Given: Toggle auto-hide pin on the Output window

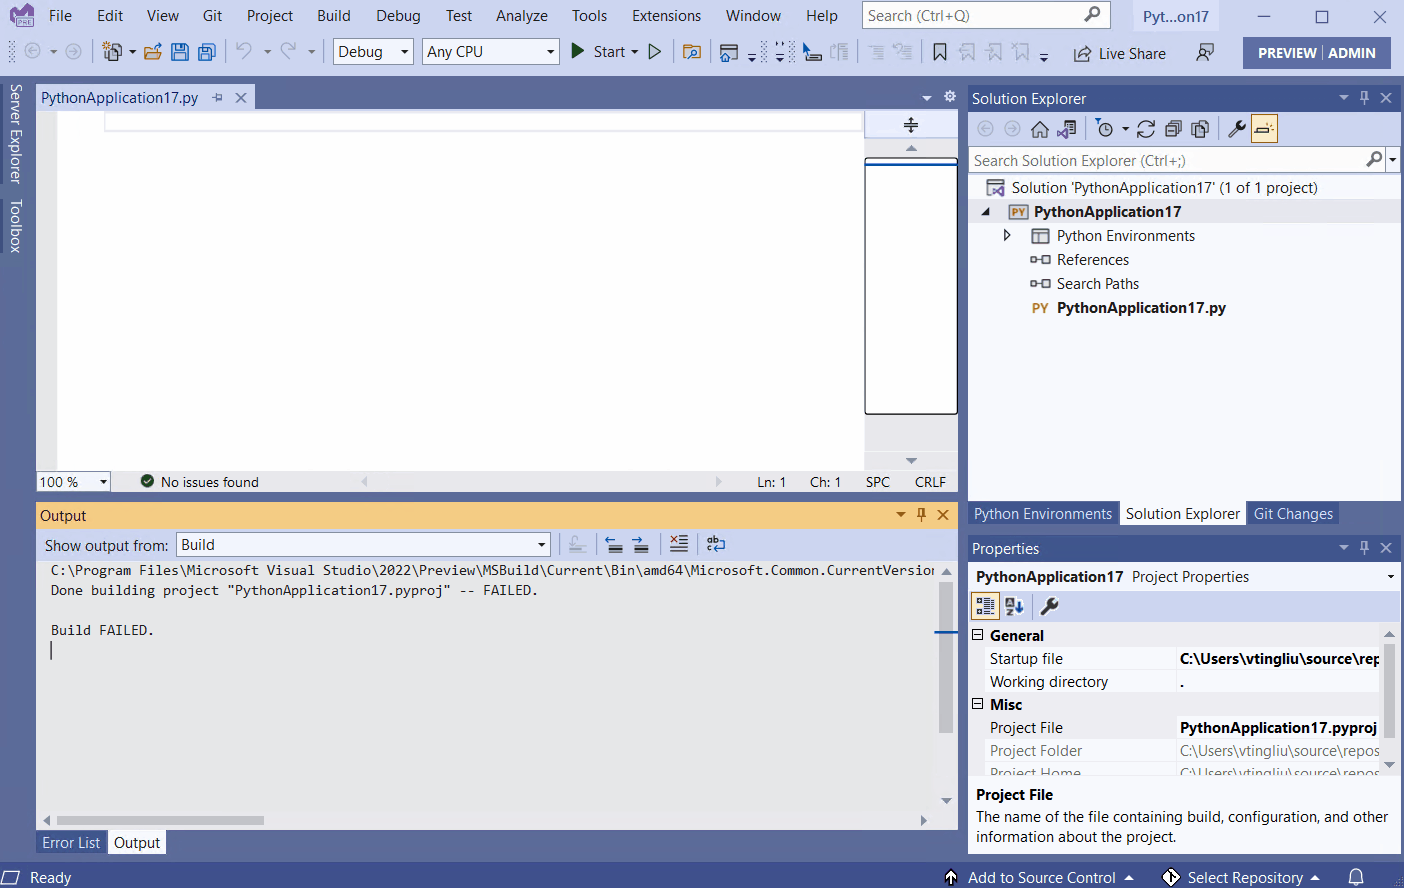Looking at the screenshot, I should (921, 515).
